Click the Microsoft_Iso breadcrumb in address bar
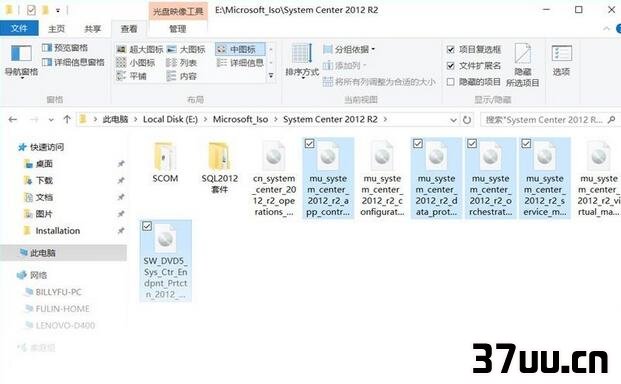Image resolution: width=621 pixels, height=384 pixels. coord(240,119)
